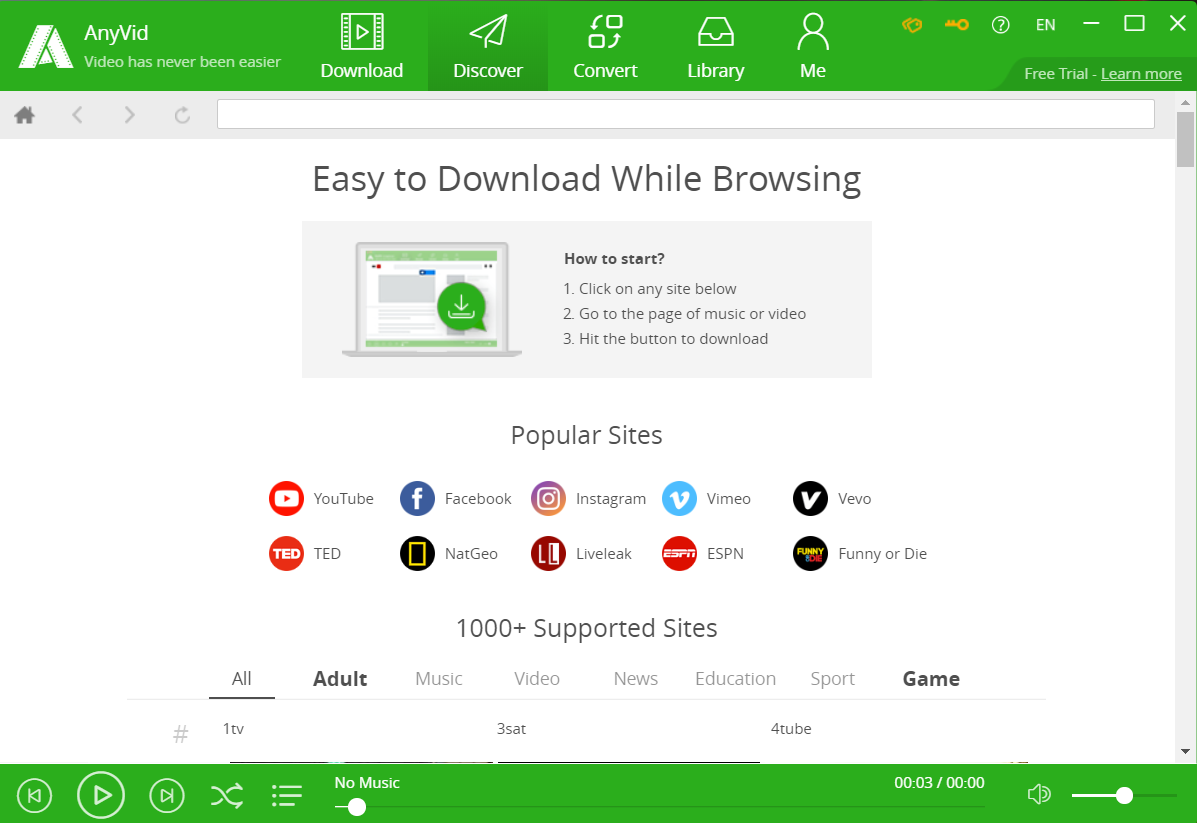This screenshot has height=823, width=1197.
Task: Open the Help question mark icon
Action: point(1000,25)
